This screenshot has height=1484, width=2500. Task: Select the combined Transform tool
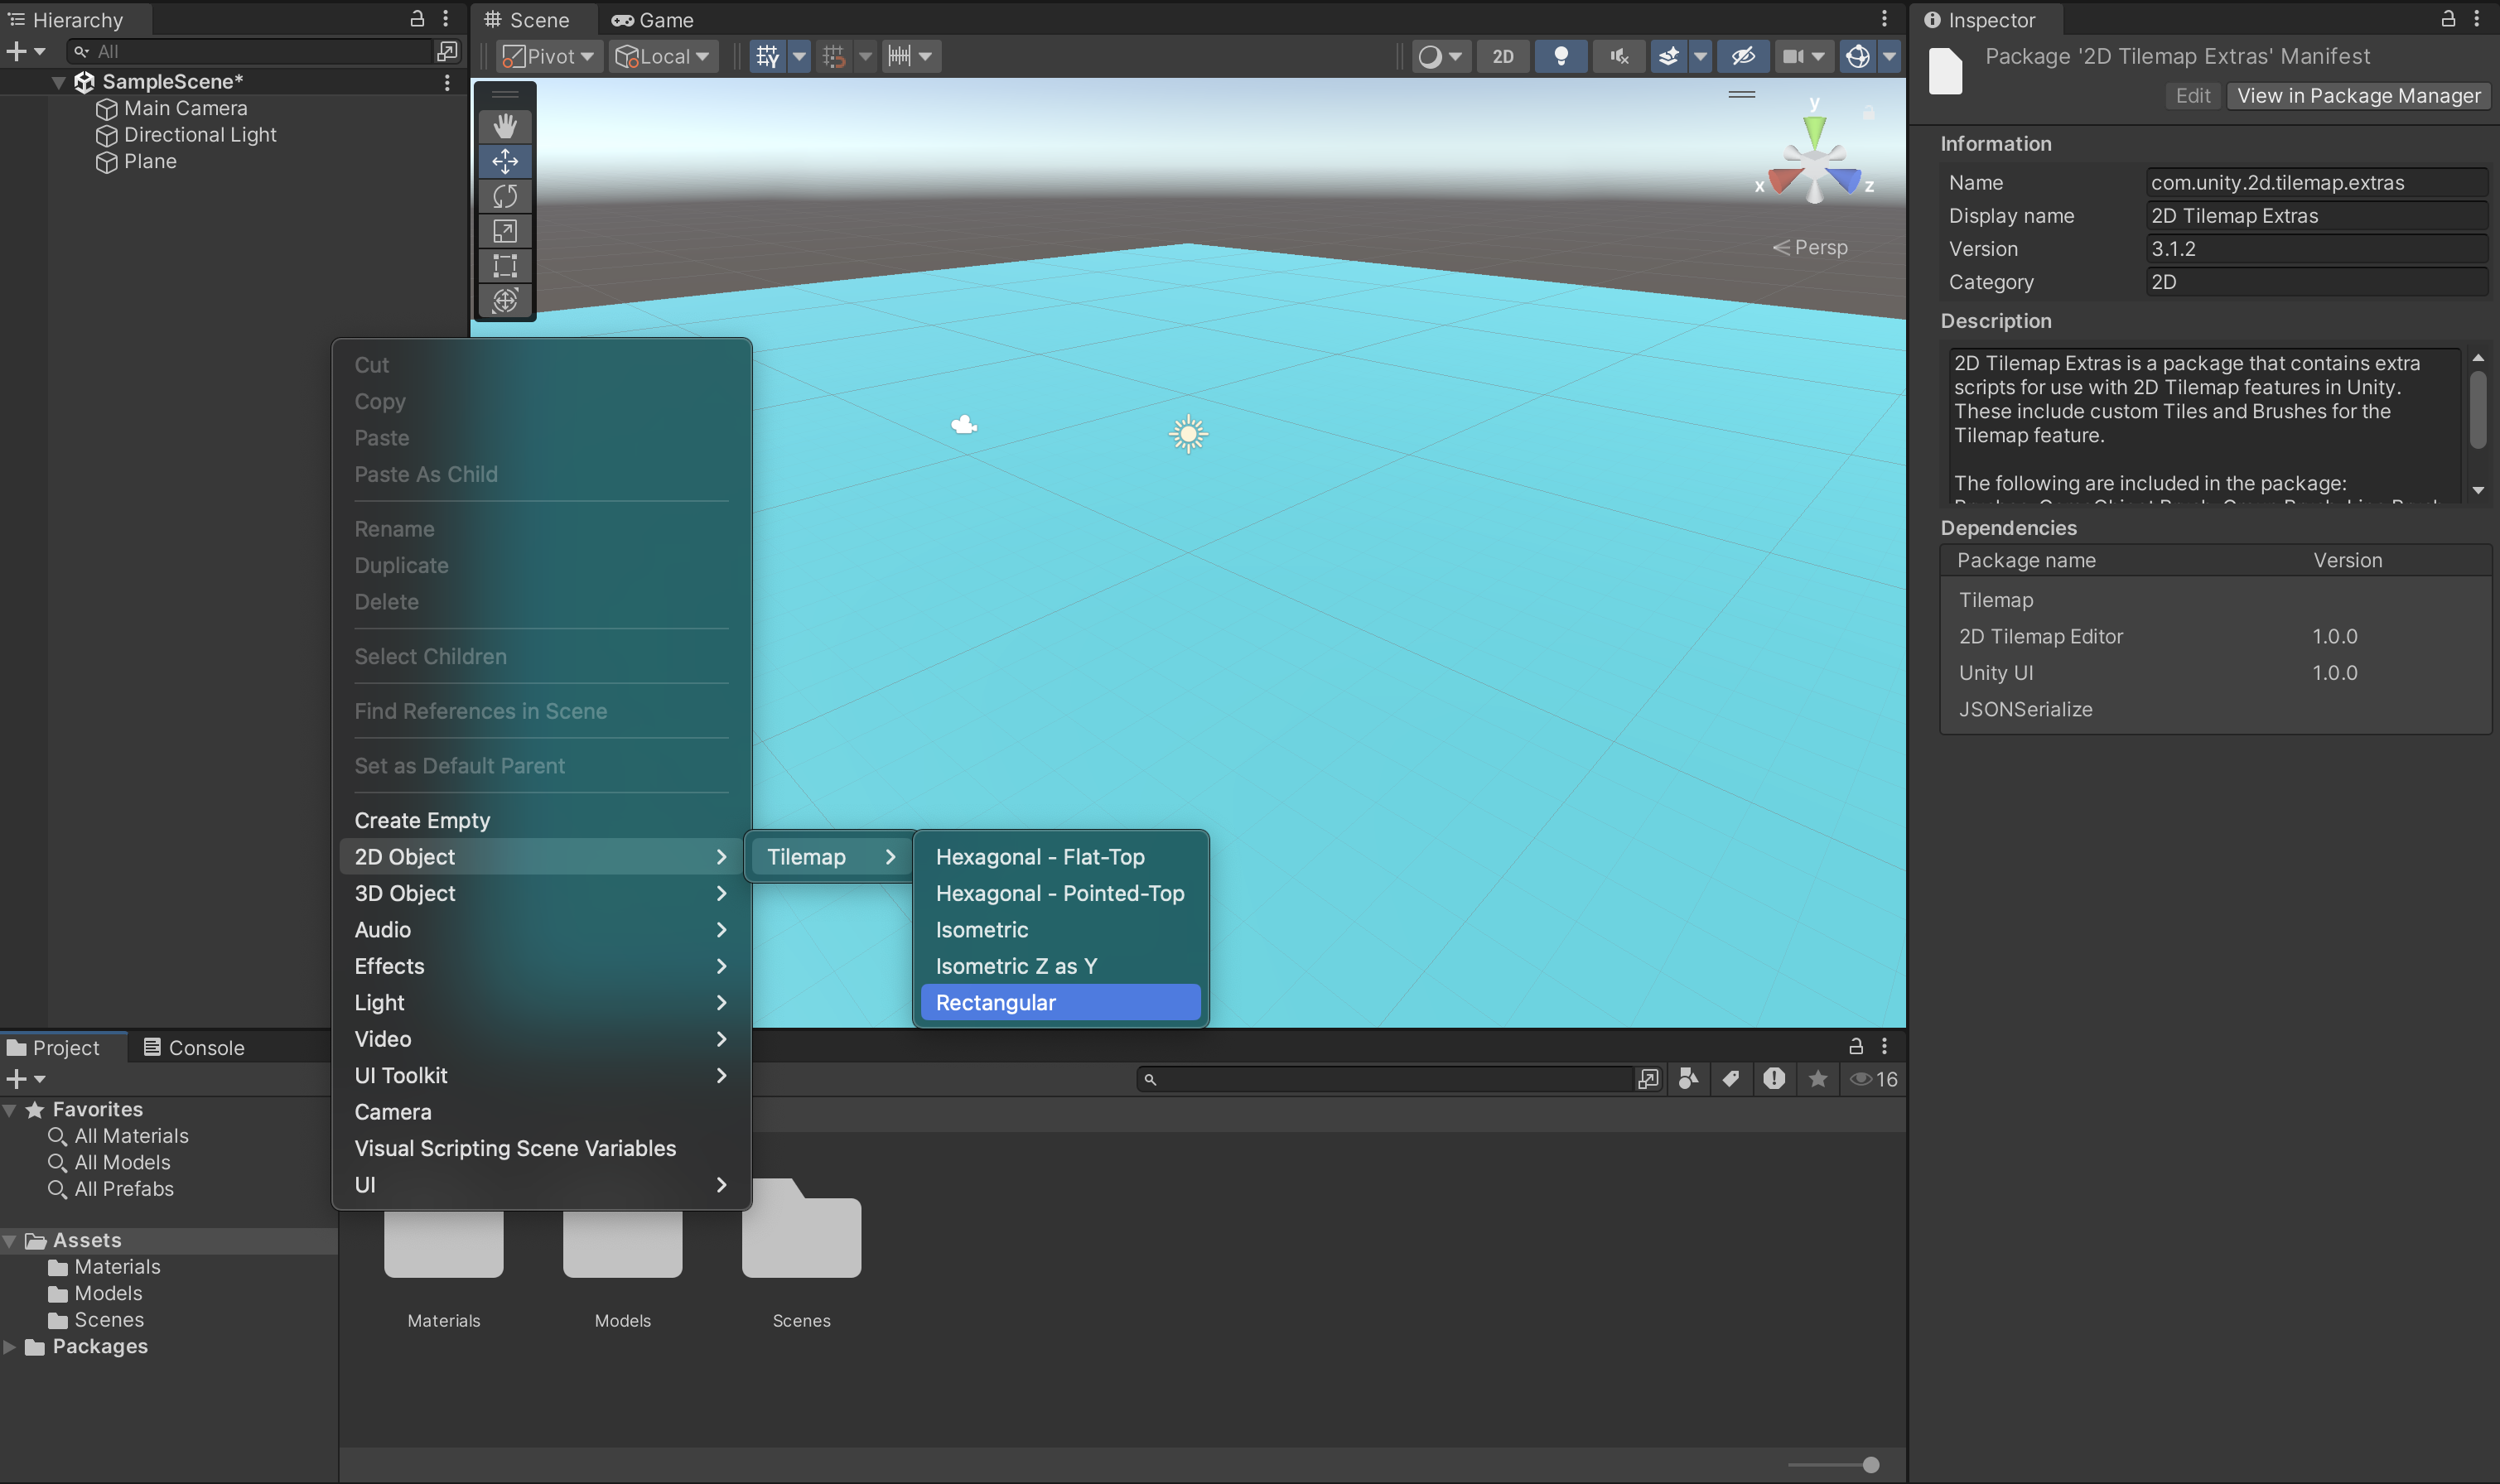[x=505, y=300]
